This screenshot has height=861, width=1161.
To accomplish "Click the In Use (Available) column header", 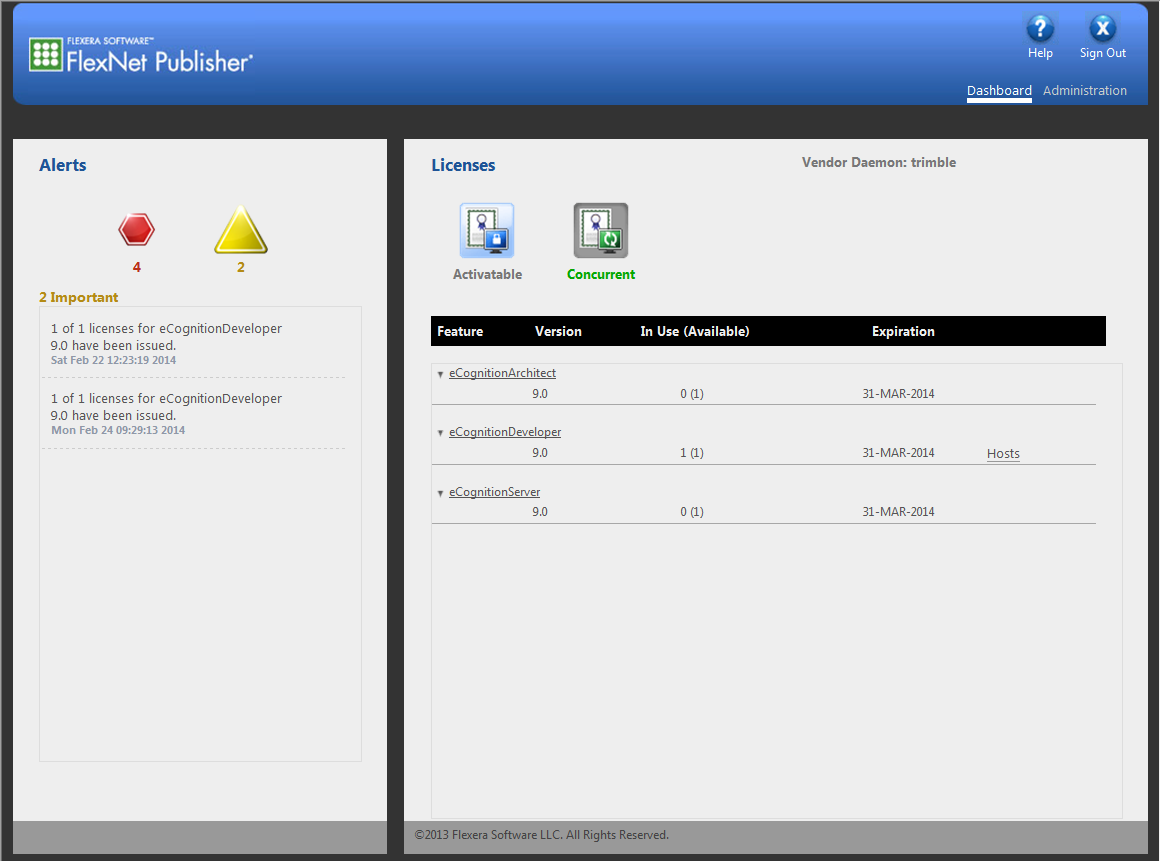I will click(x=695, y=332).
